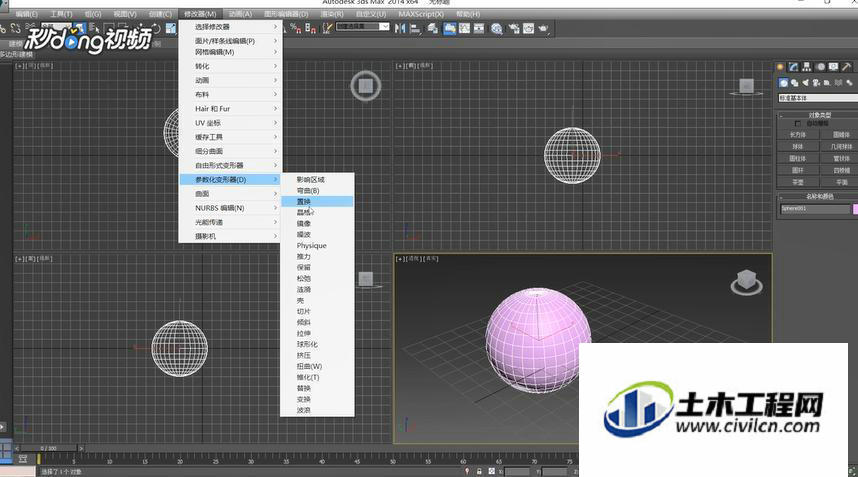Toggle Percent Snap in toolbar
This screenshot has width=858, height=477.
[x=296, y=28]
